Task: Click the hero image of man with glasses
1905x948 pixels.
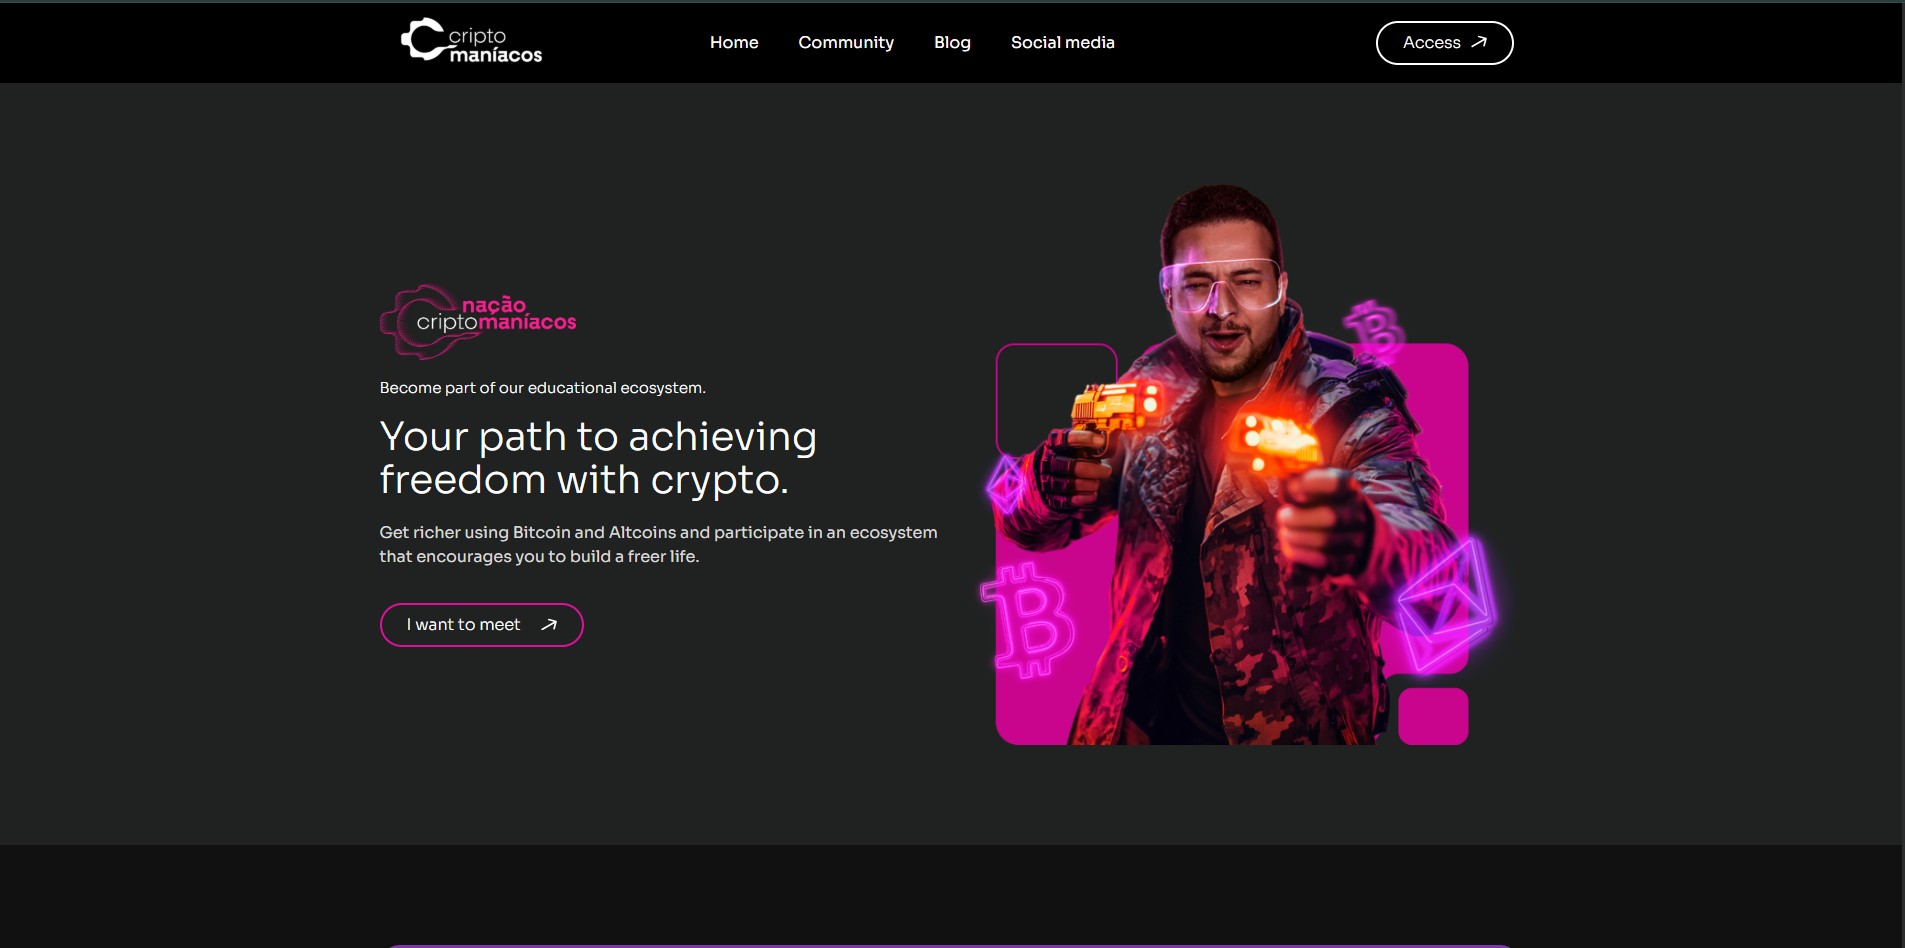Action: pyautogui.click(x=1238, y=465)
